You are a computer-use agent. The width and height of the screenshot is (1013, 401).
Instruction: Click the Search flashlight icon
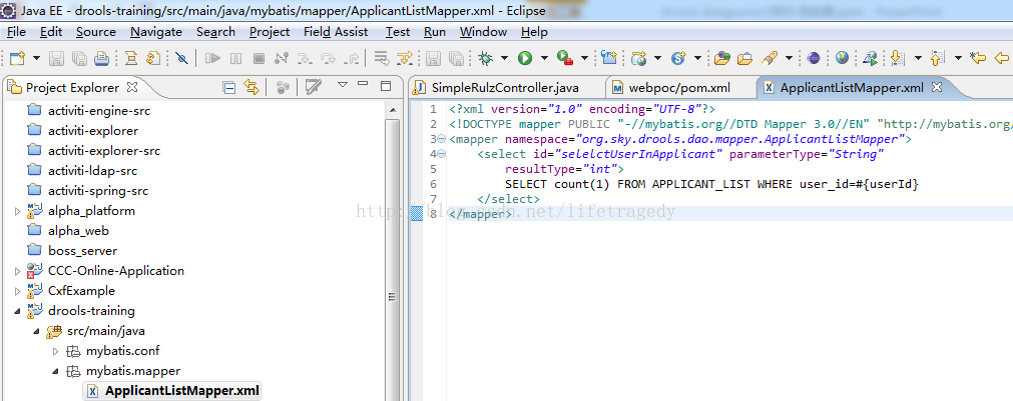pos(769,58)
